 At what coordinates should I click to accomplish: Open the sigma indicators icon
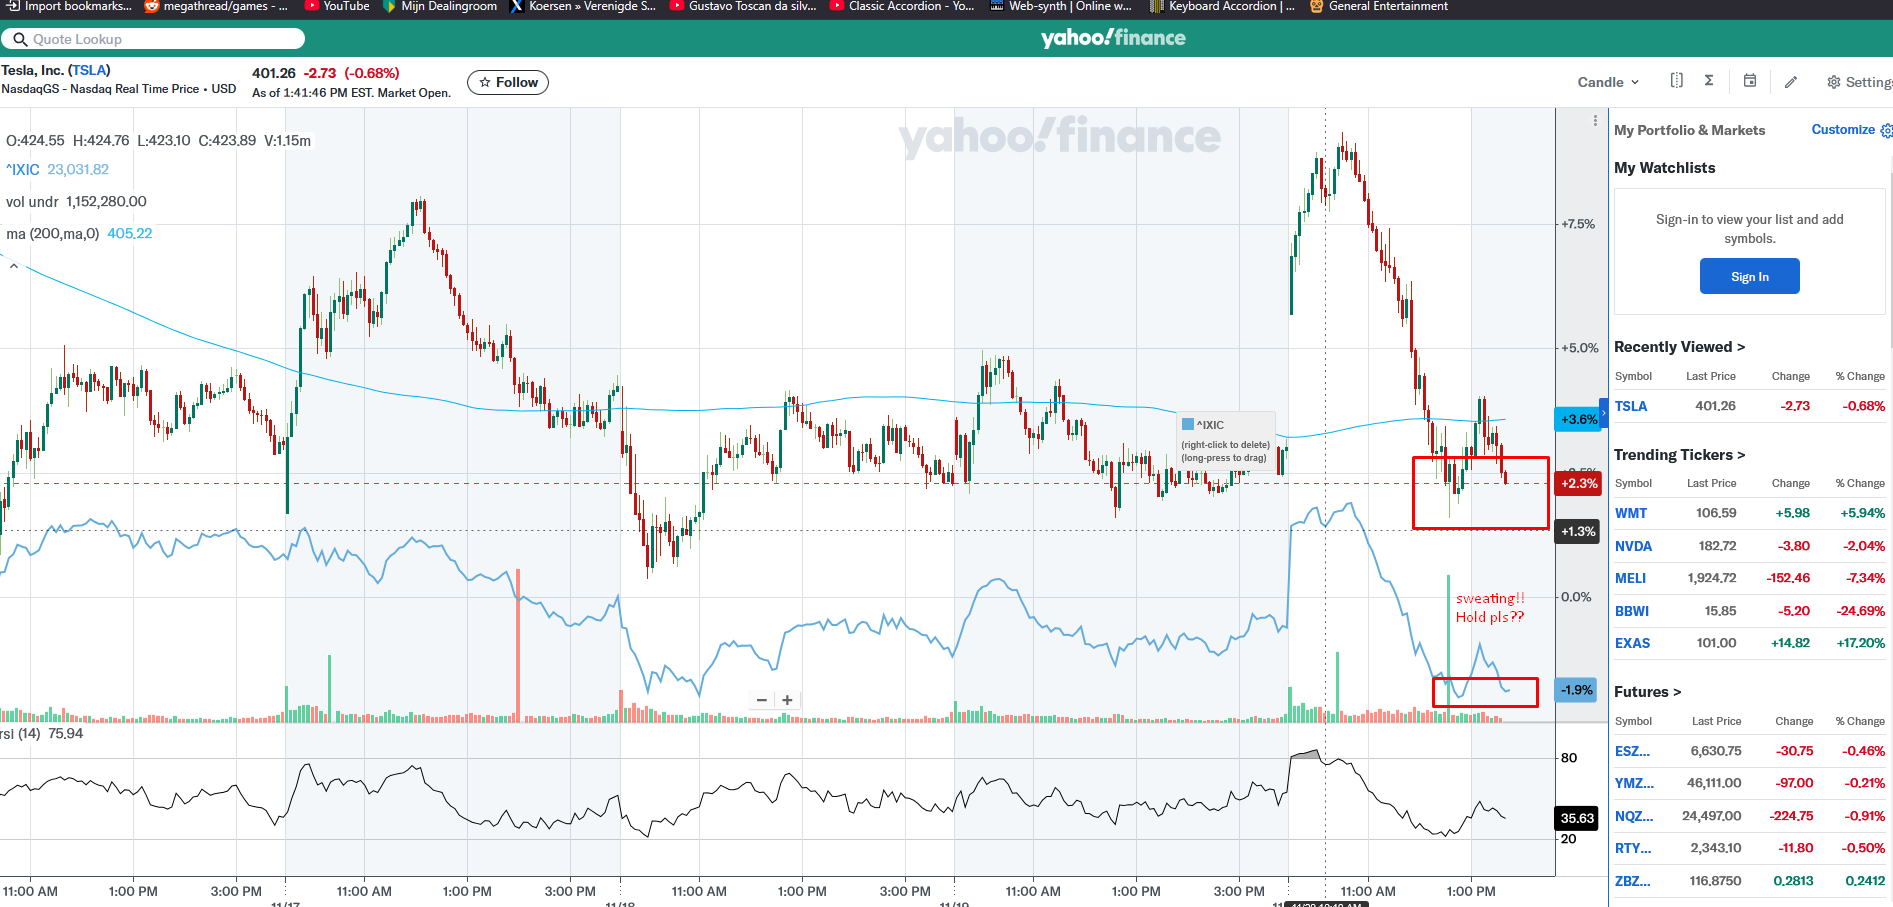(1709, 81)
